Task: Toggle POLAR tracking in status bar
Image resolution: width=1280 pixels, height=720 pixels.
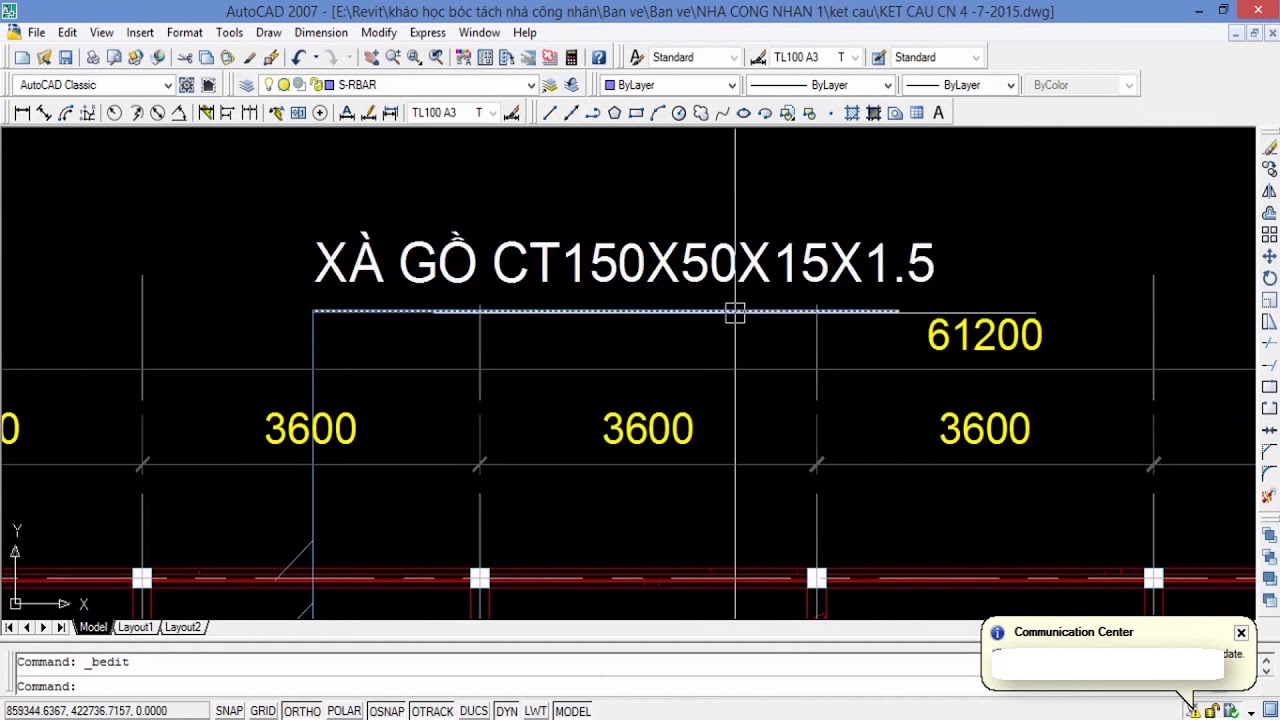Action: click(344, 711)
